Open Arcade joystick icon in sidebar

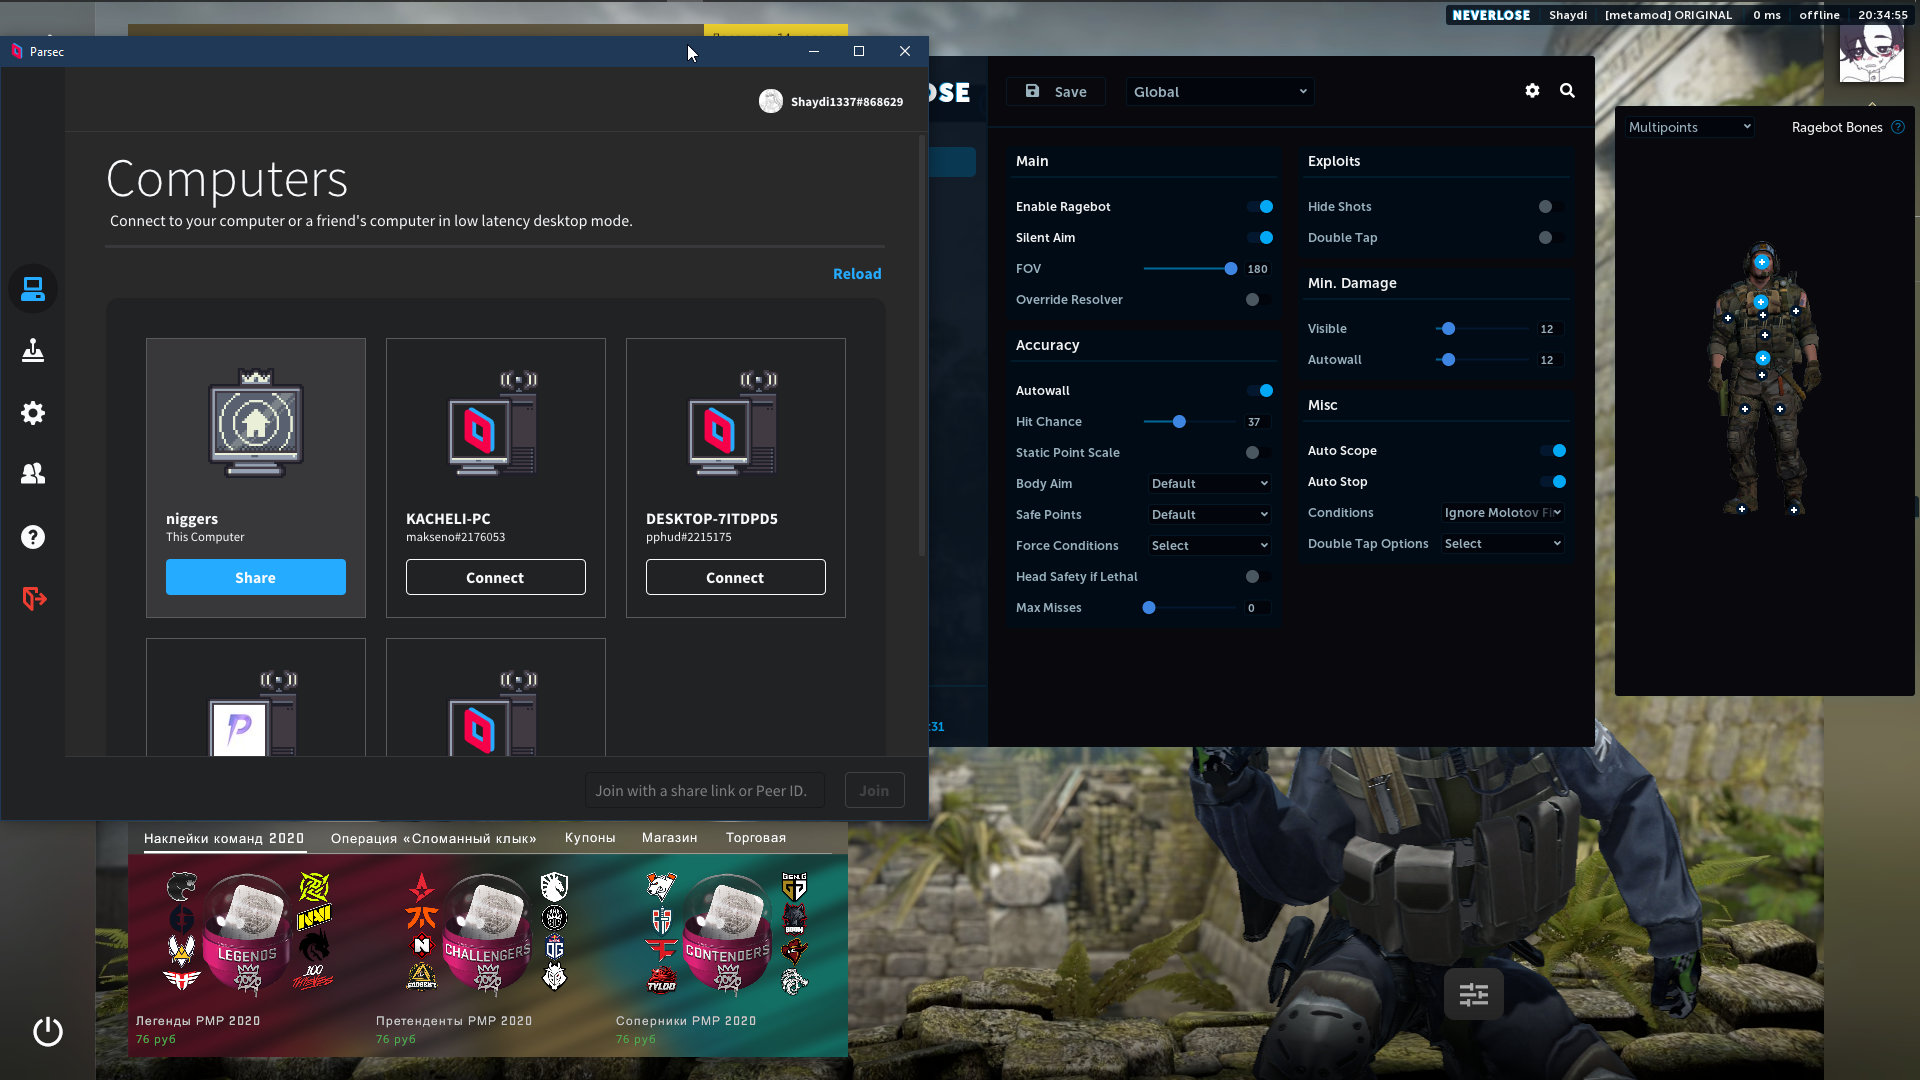[x=33, y=351]
